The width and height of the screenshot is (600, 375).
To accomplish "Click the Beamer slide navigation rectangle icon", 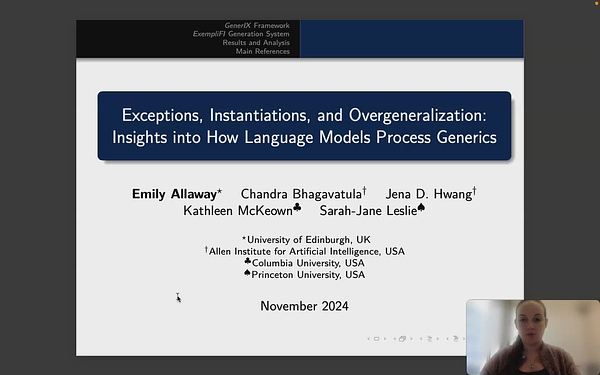I will pyautogui.click(x=377, y=339).
